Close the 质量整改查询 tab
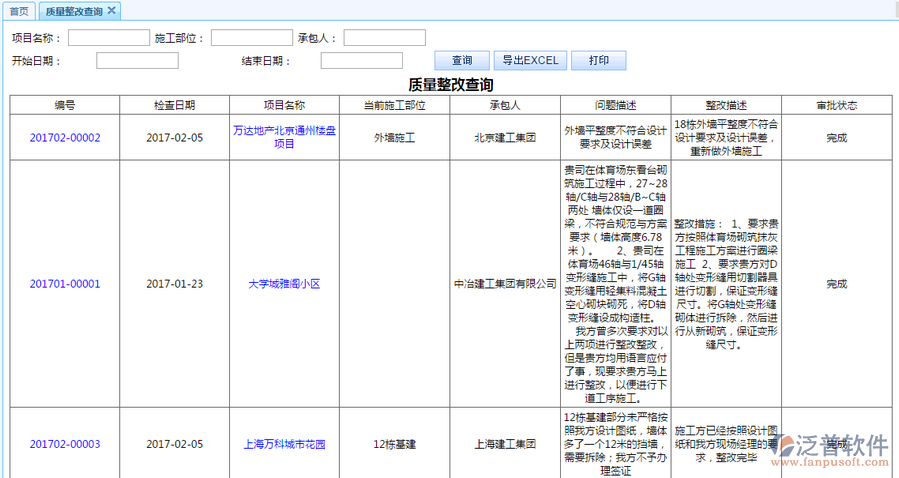 pyautogui.click(x=112, y=11)
